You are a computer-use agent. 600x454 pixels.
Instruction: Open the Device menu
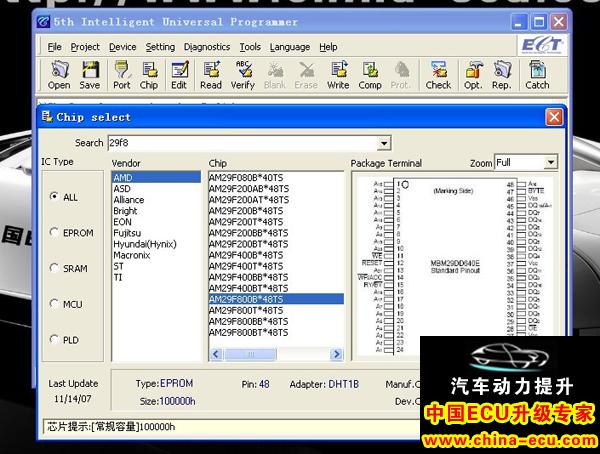[122, 47]
